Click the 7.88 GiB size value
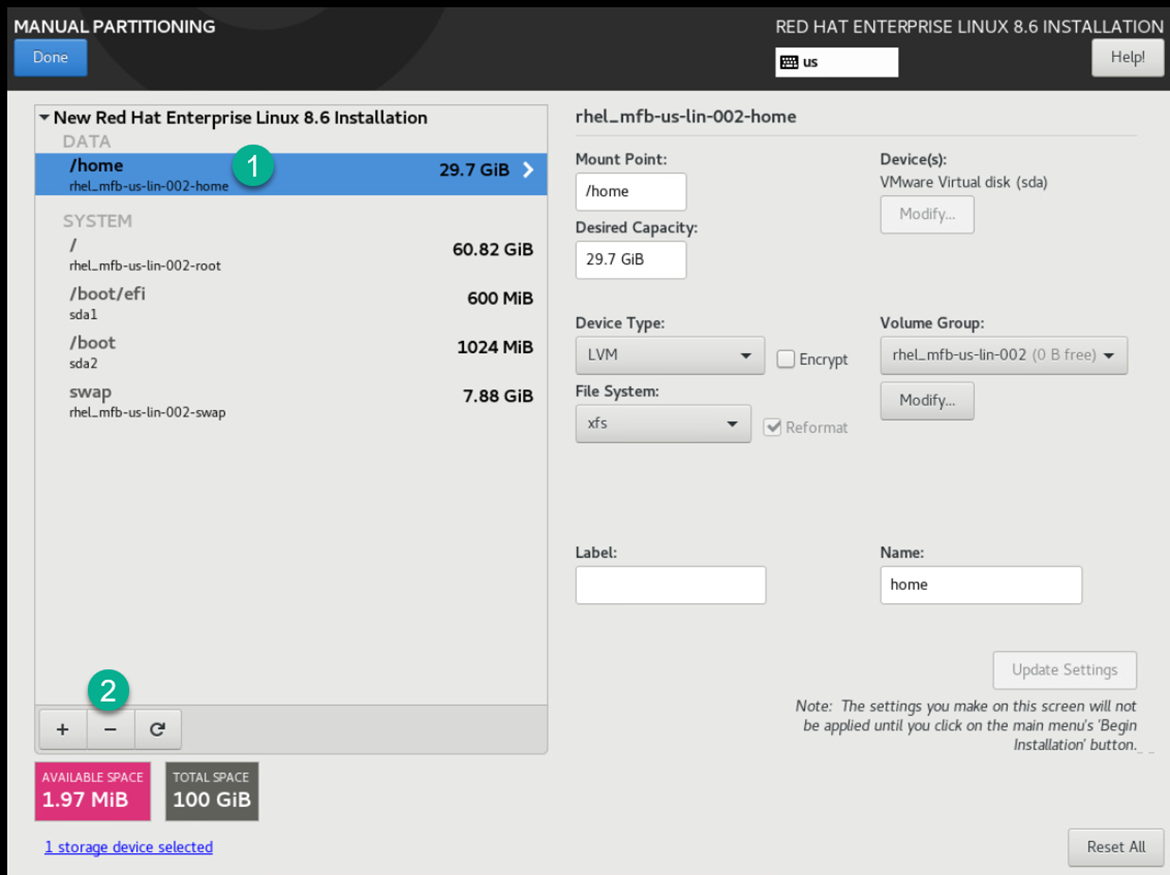 click(x=498, y=396)
